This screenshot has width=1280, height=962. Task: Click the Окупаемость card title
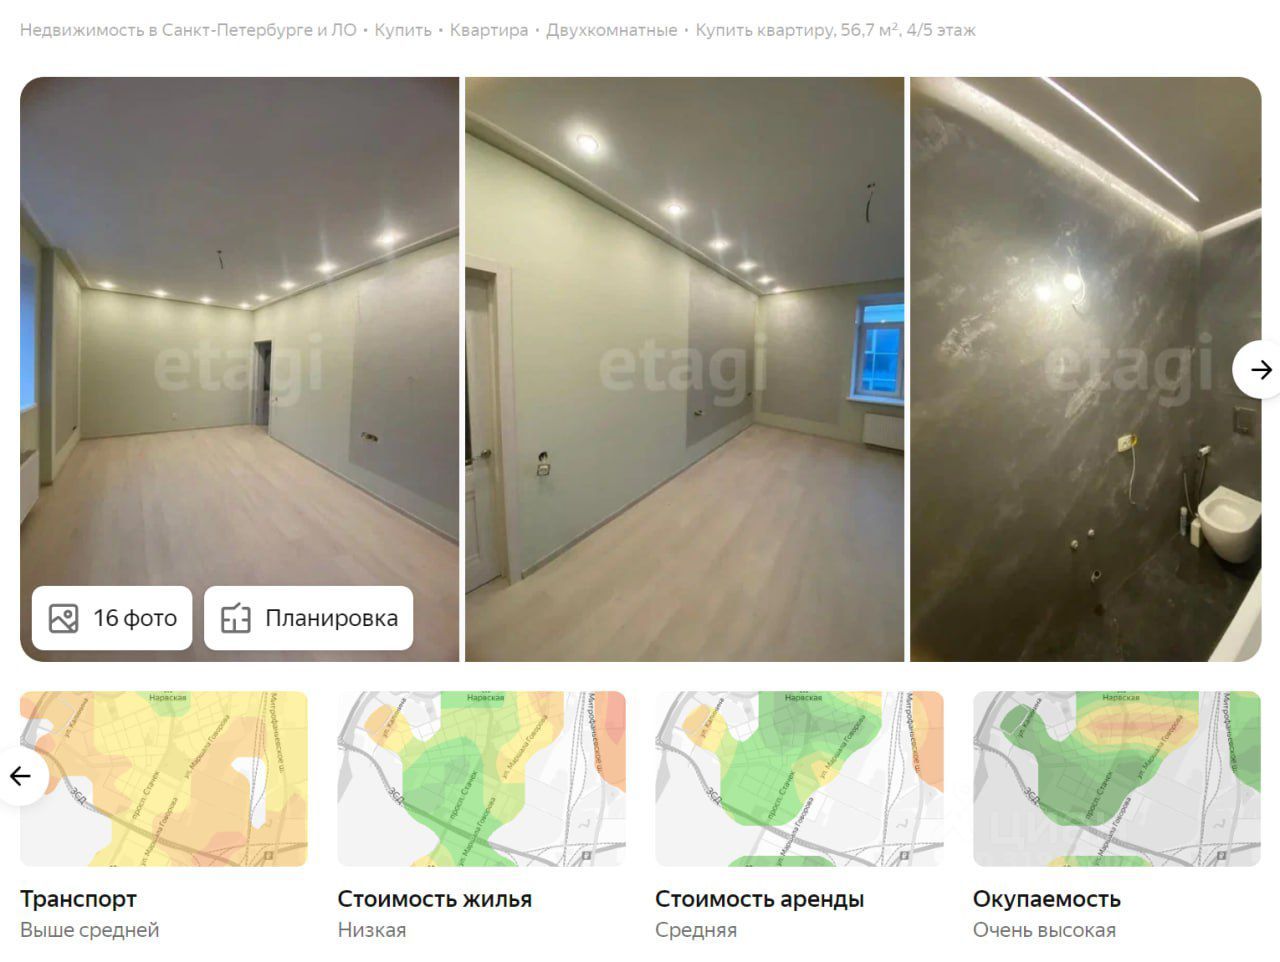pyautogui.click(x=1046, y=899)
